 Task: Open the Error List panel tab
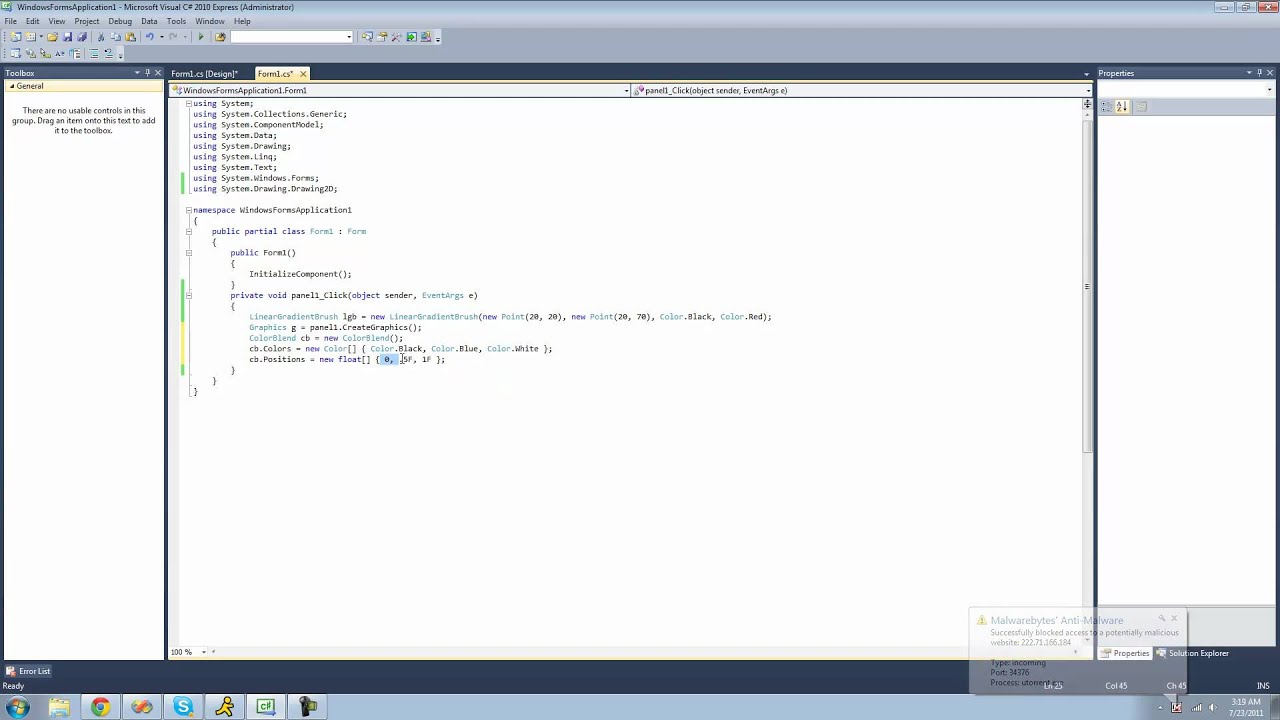point(27,671)
